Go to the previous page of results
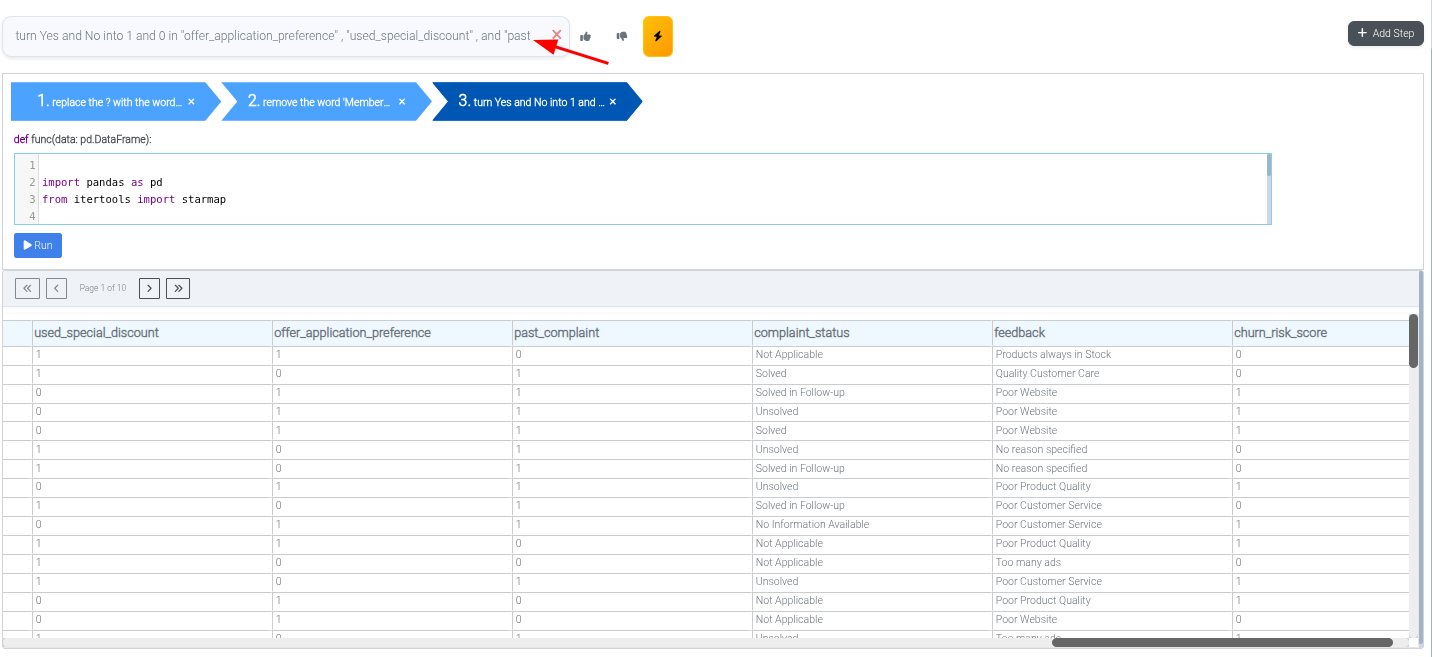1432x657 pixels. [x=56, y=288]
